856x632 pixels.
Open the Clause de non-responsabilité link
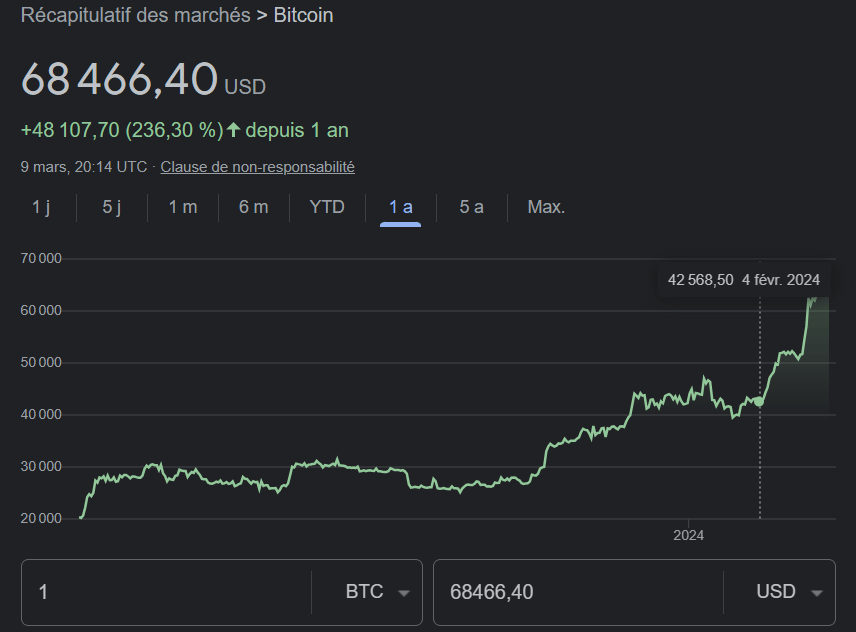point(257,167)
